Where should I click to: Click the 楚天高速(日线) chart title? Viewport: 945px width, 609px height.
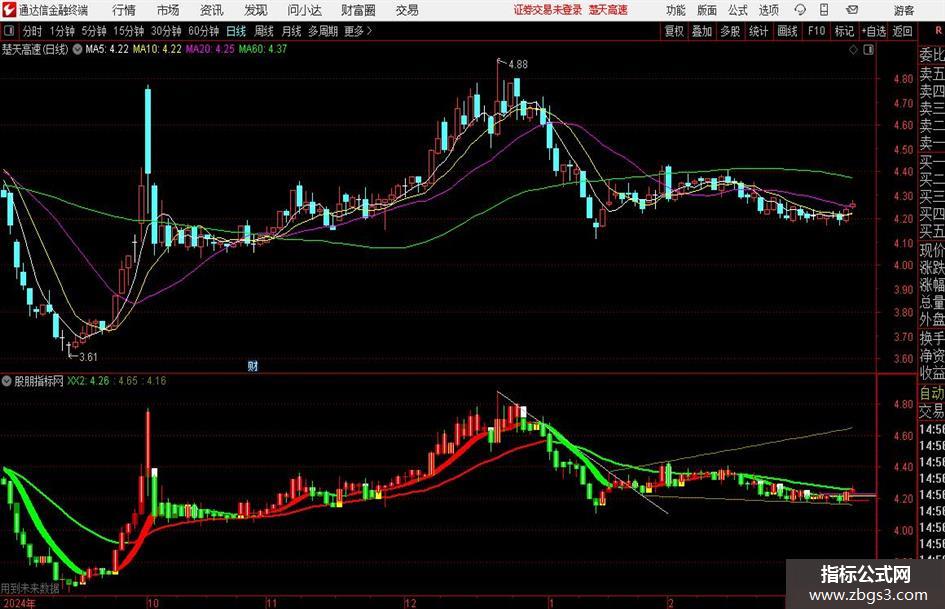click(35, 49)
